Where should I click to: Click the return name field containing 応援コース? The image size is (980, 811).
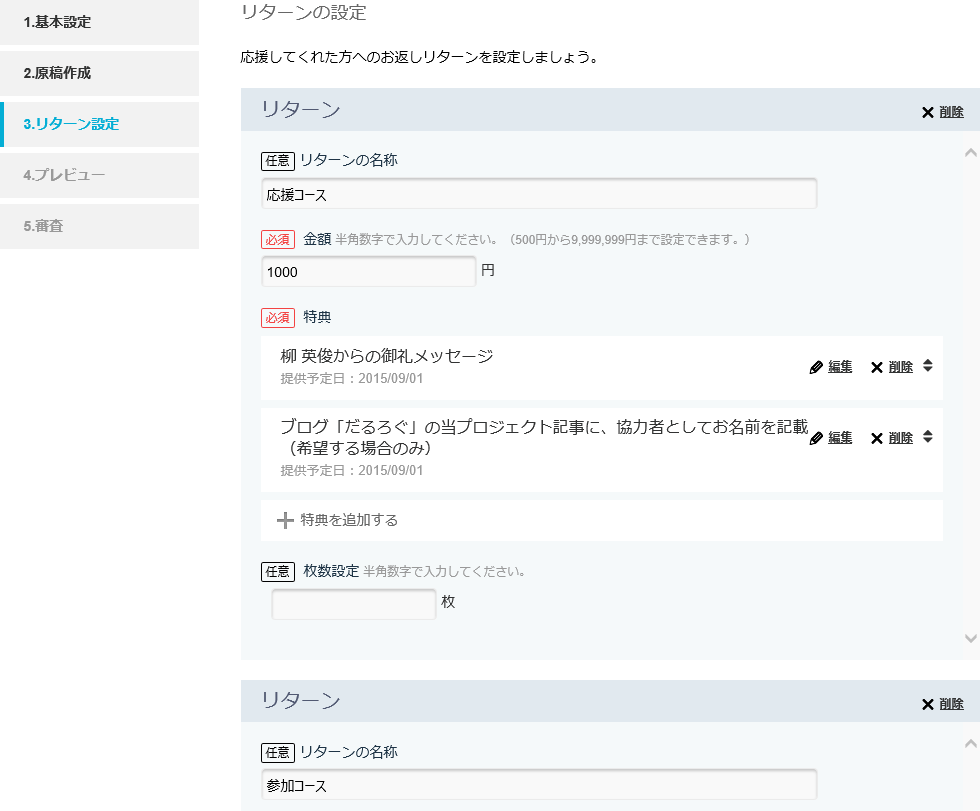click(539, 194)
